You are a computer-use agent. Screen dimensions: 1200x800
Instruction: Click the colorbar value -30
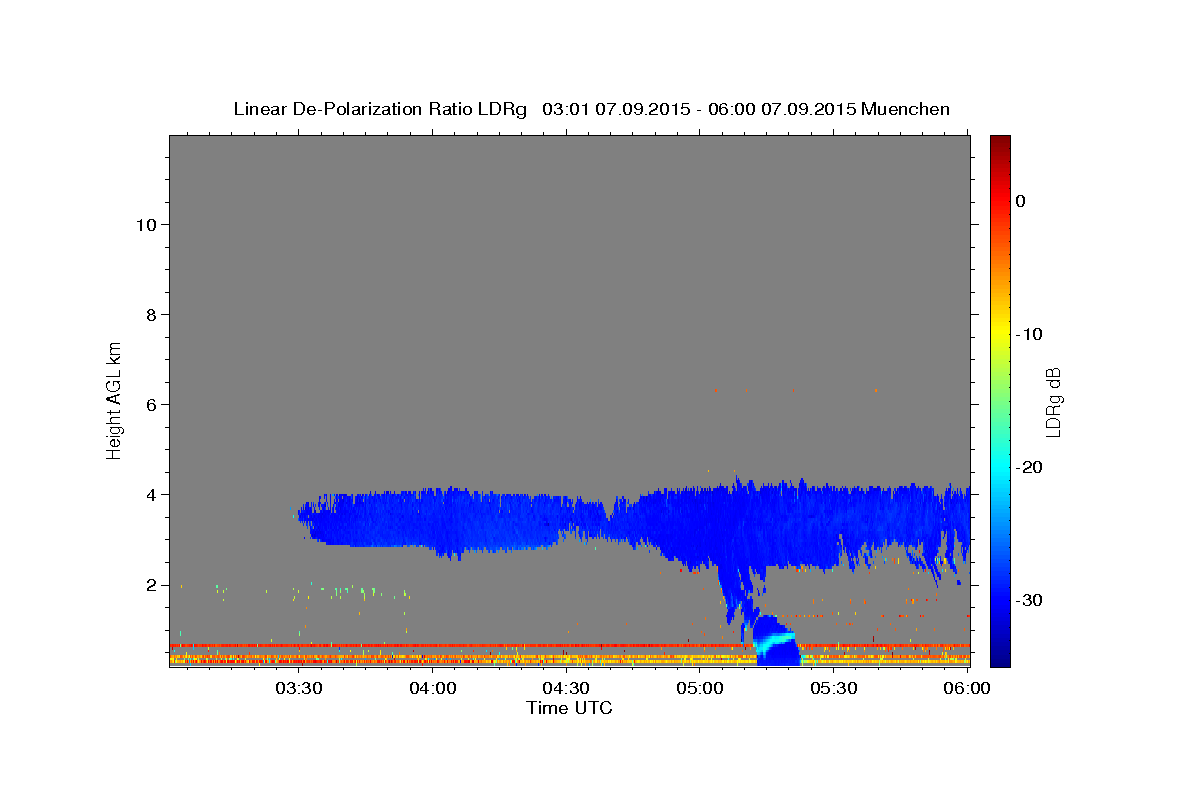click(1029, 600)
